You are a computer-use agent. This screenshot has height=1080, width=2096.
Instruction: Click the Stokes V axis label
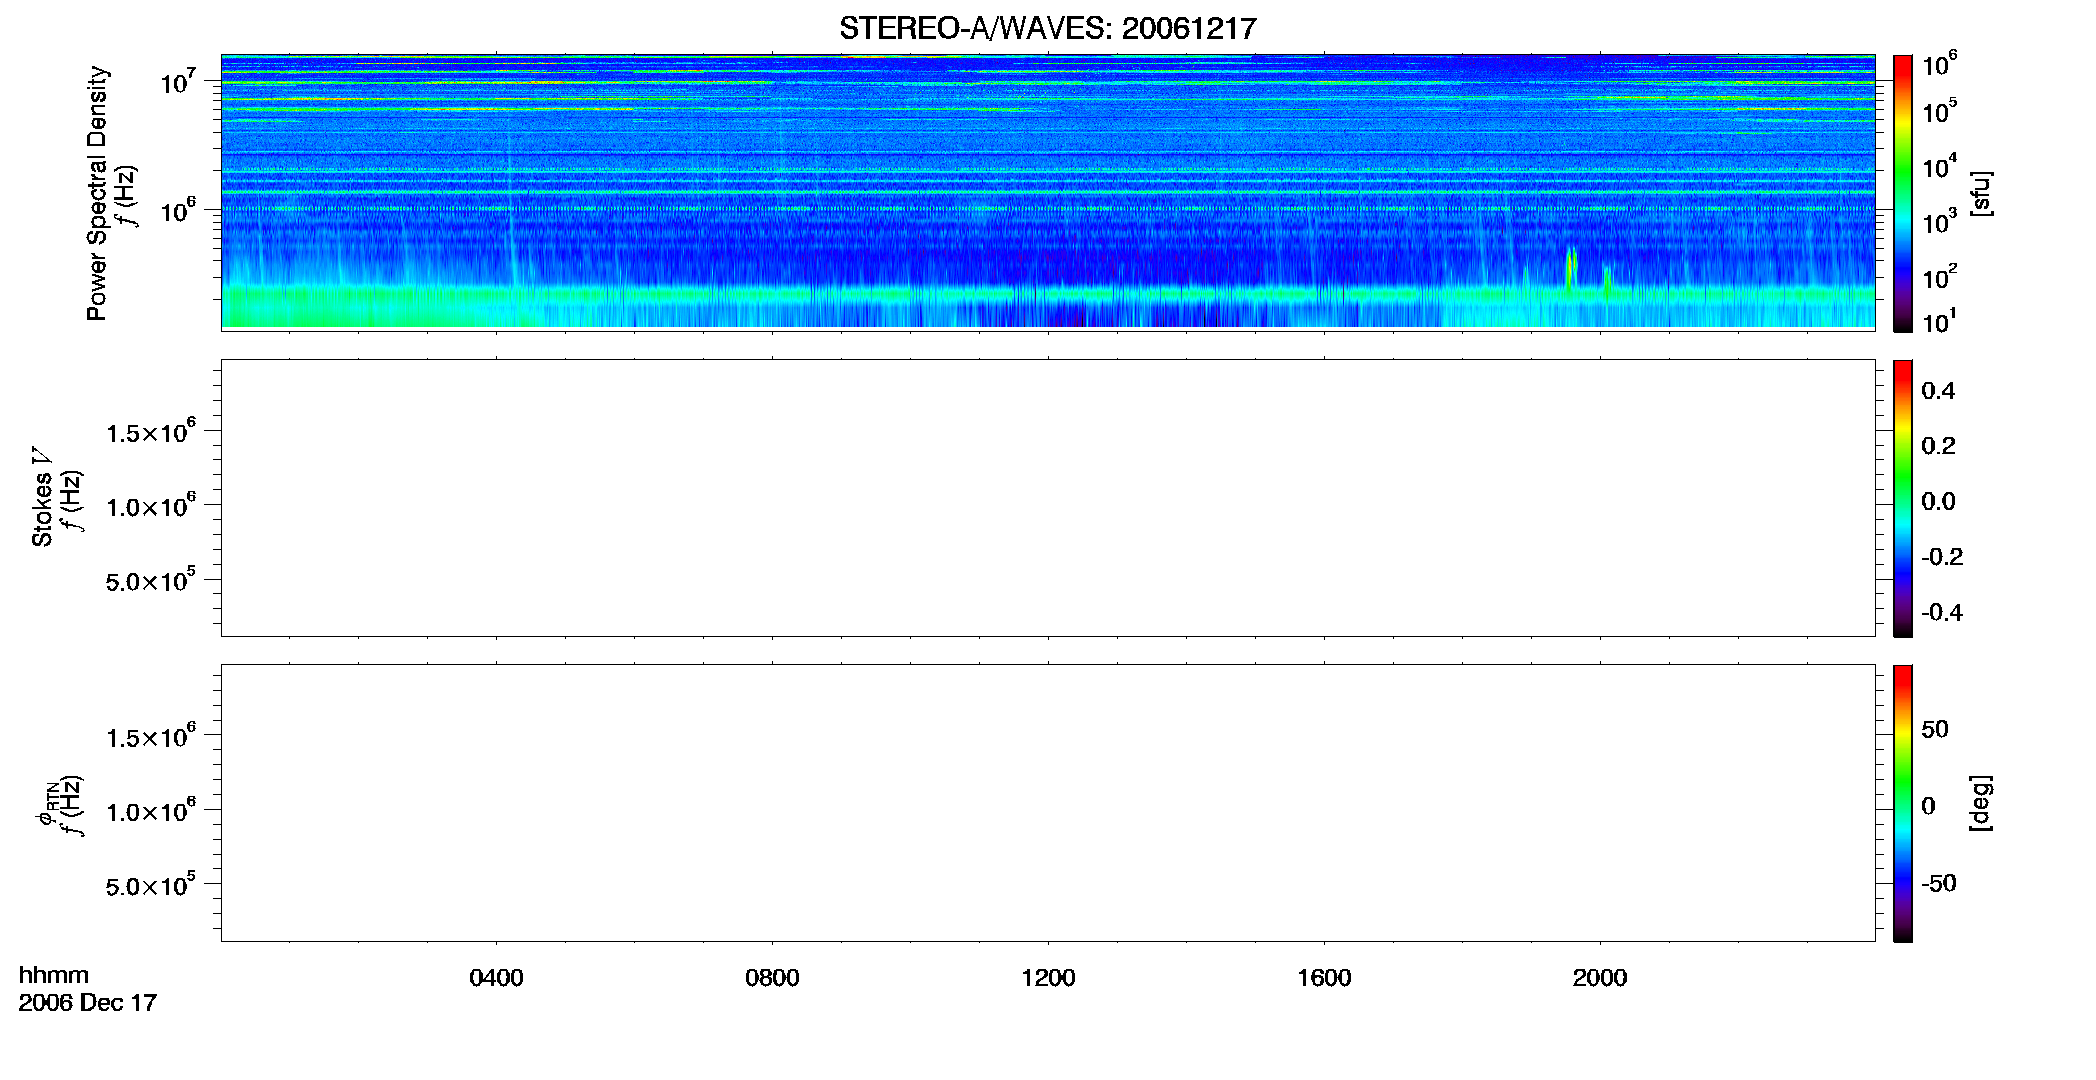click(42, 496)
